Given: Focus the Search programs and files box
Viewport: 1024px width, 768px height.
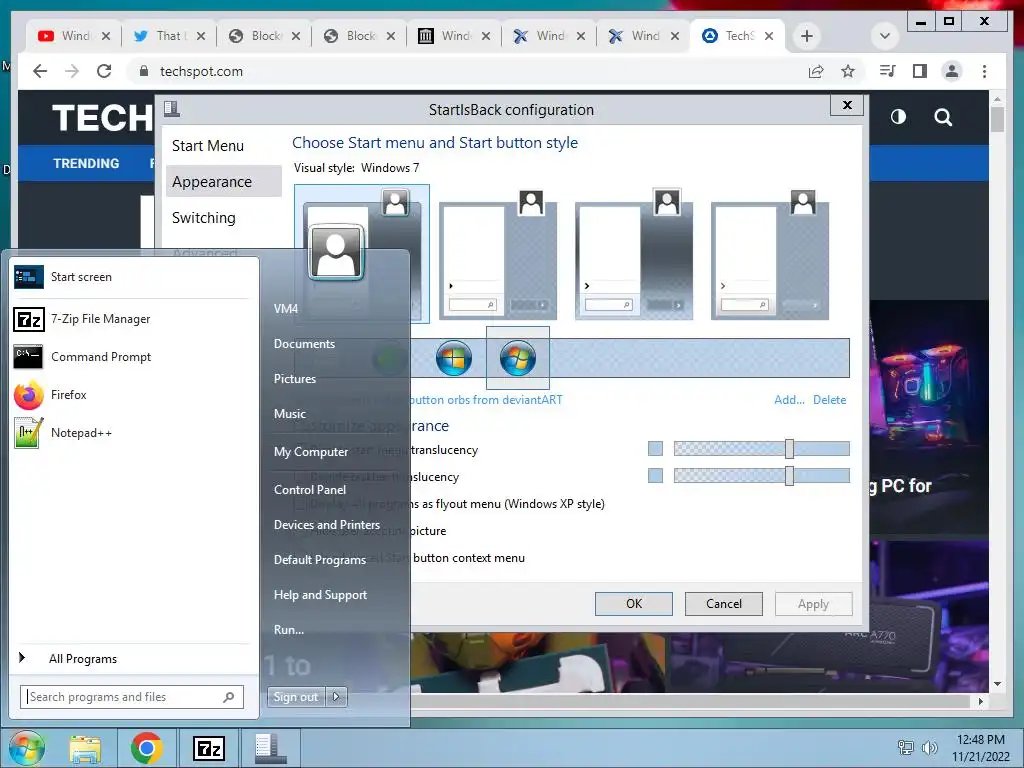Looking at the screenshot, I should pos(132,697).
